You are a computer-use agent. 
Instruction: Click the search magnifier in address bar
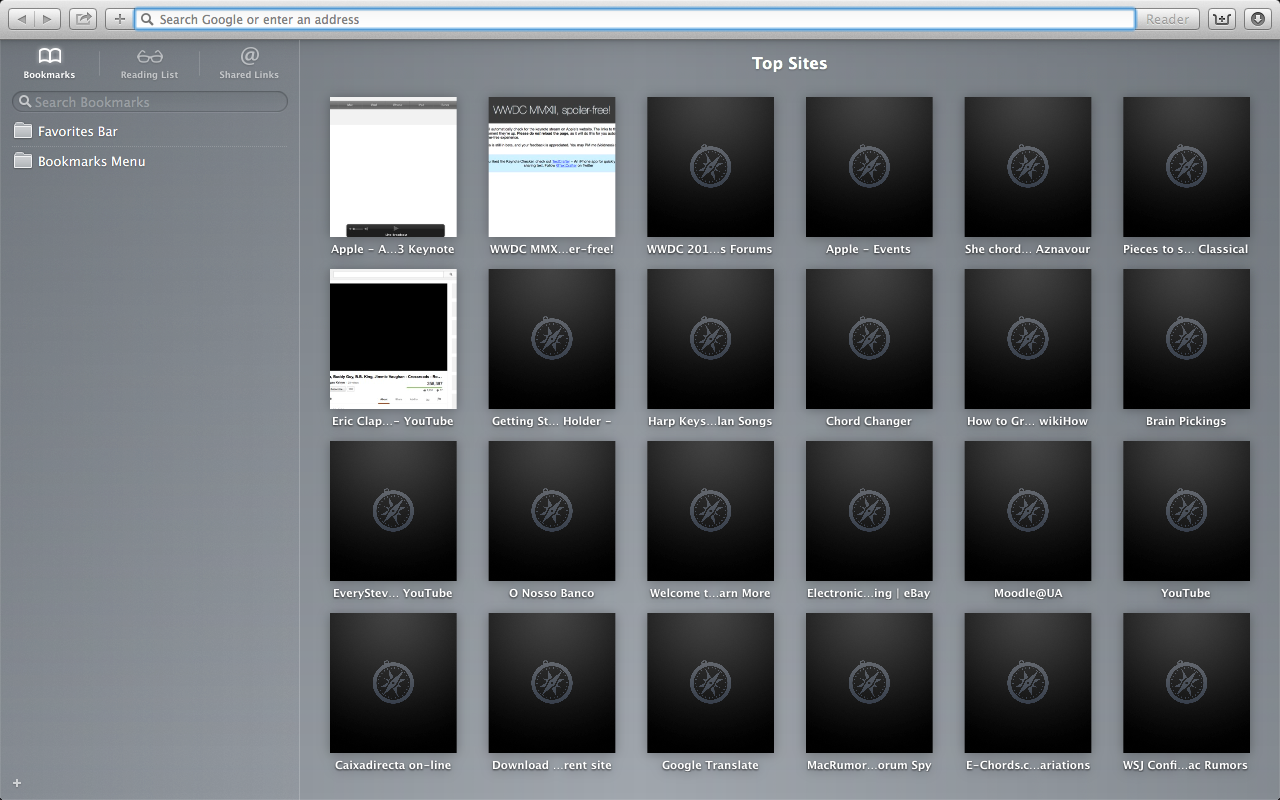click(x=148, y=19)
